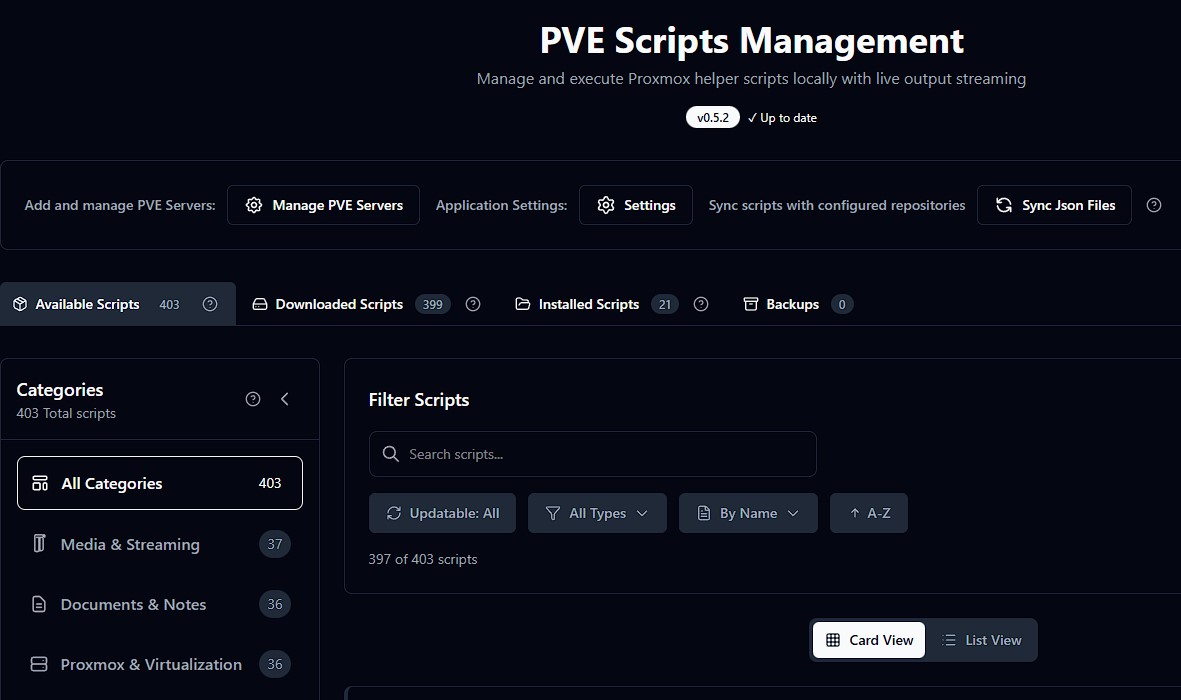The width and height of the screenshot is (1181, 700).
Task: Collapse the Categories sidebar with the chevron
Action: 285,398
